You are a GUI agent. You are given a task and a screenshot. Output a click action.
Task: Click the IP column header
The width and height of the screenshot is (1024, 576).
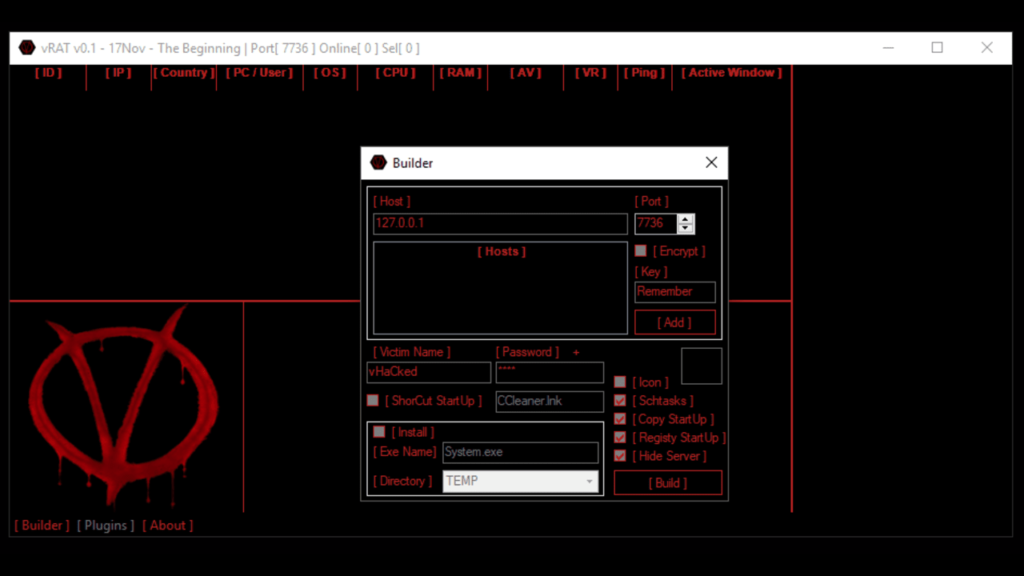point(118,72)
